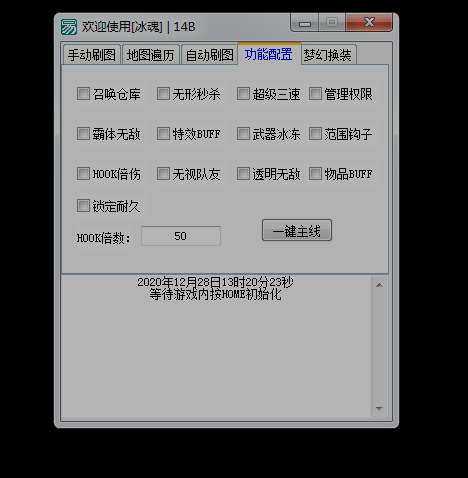Open the 自动刷图 tab
The width and height of the screenshot is (468, 478).
(209, 55)
